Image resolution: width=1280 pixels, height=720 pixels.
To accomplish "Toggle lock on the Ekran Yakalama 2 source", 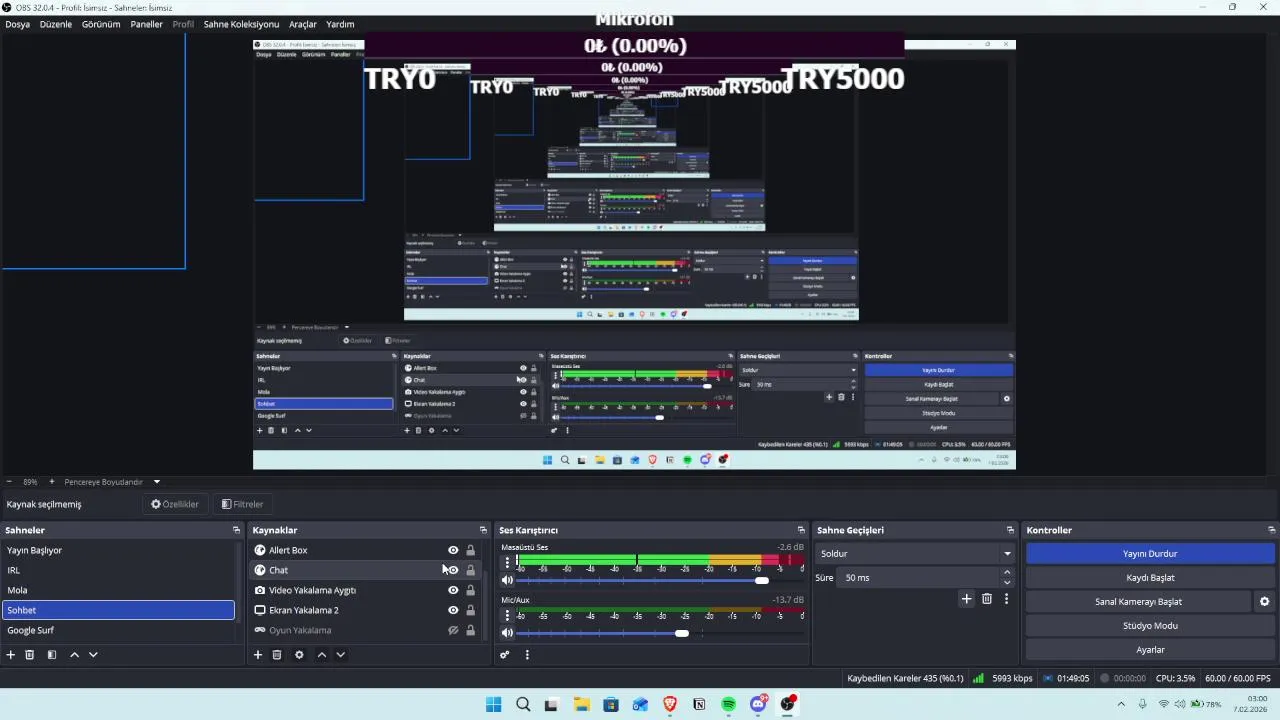I will click(470, 610).
